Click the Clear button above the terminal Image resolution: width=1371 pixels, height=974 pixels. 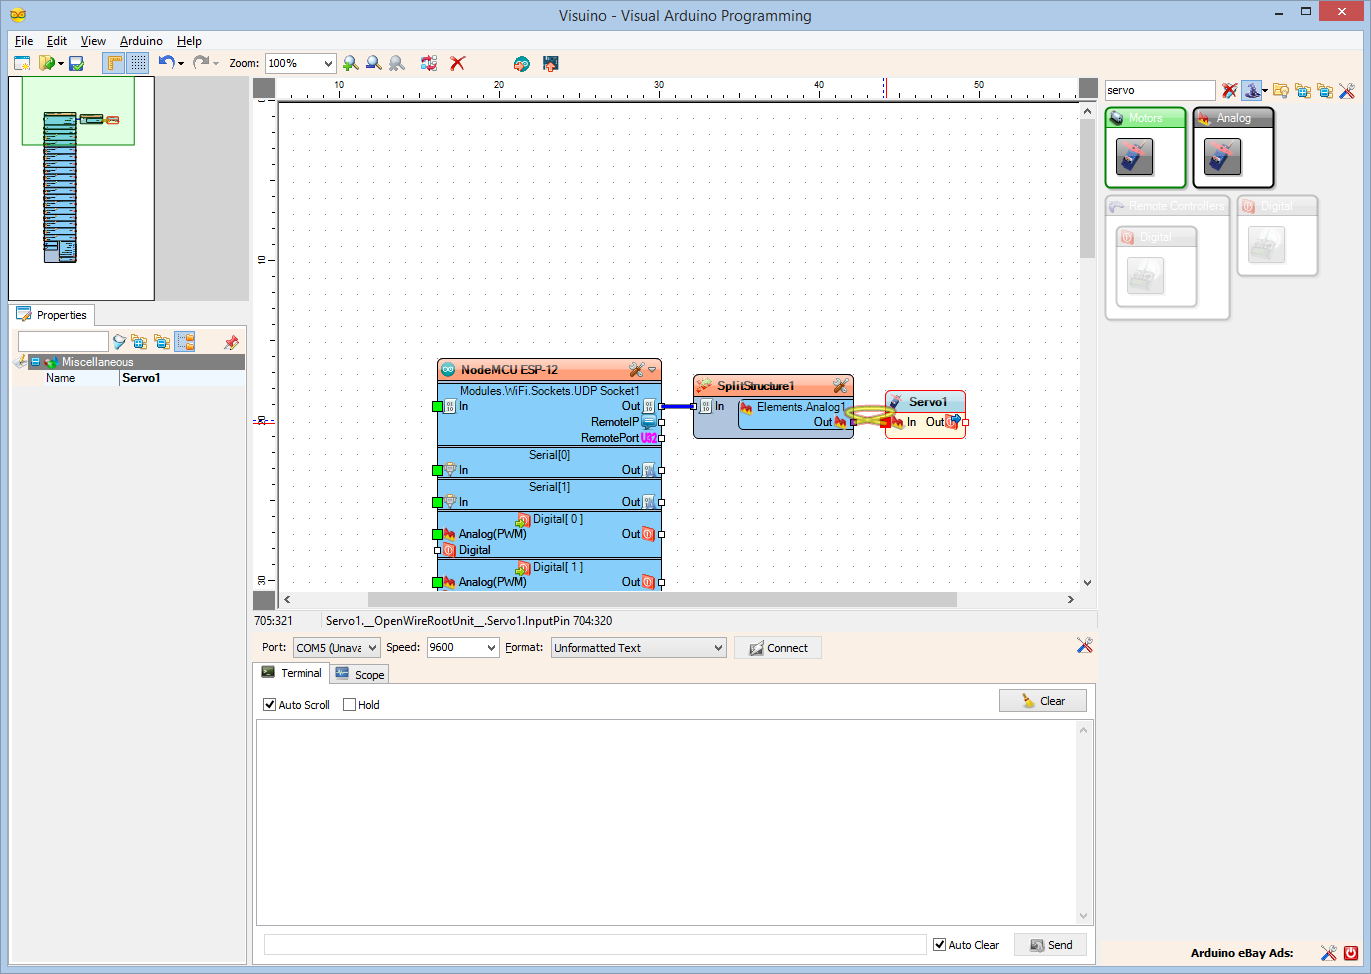point(1042,700)
